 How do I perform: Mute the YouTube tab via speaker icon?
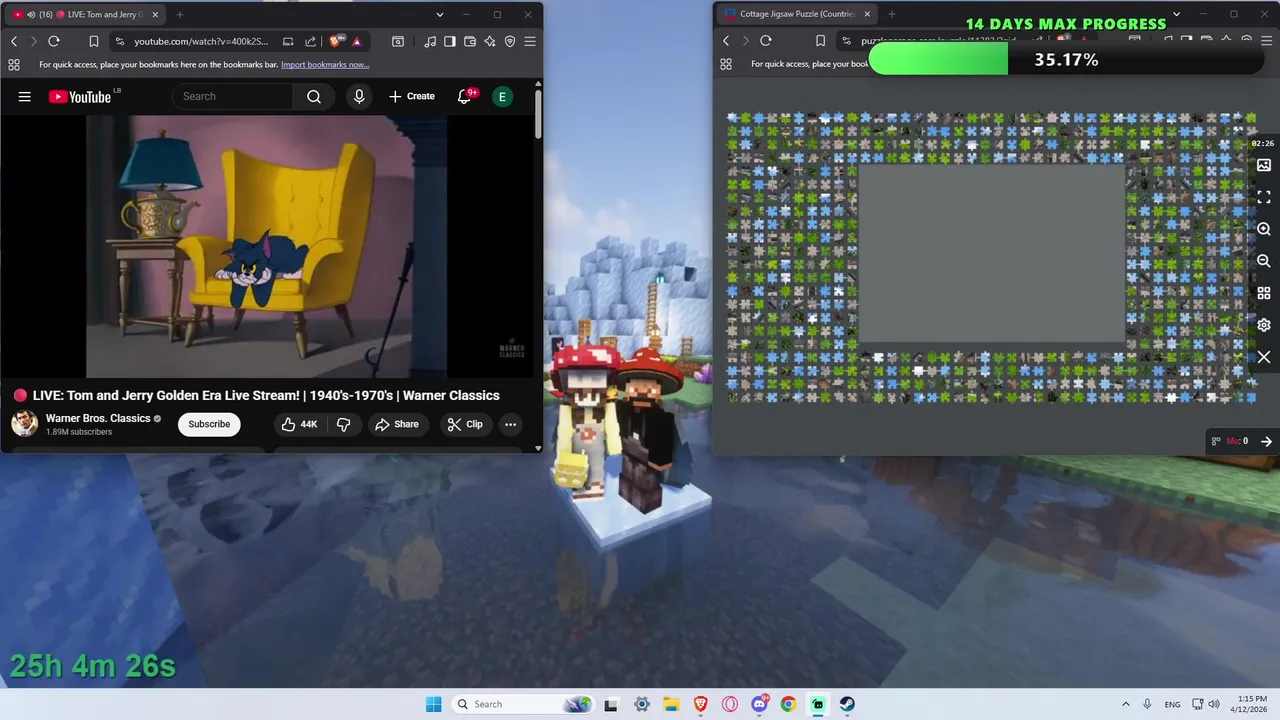[31, 15]
